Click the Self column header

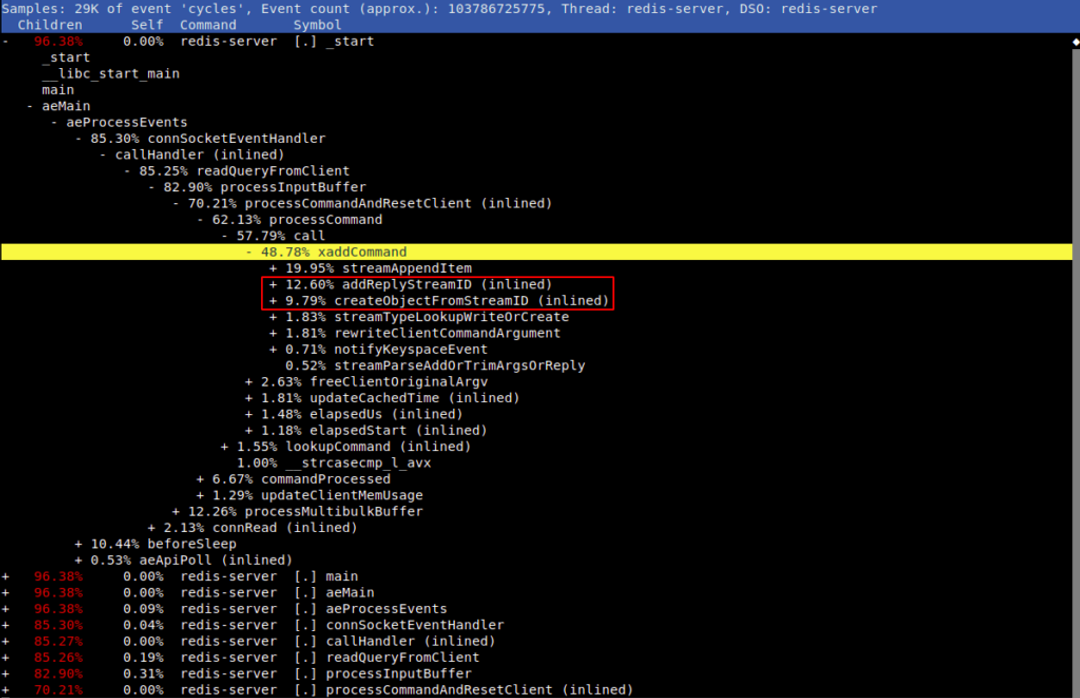click(x=146, y=24)
